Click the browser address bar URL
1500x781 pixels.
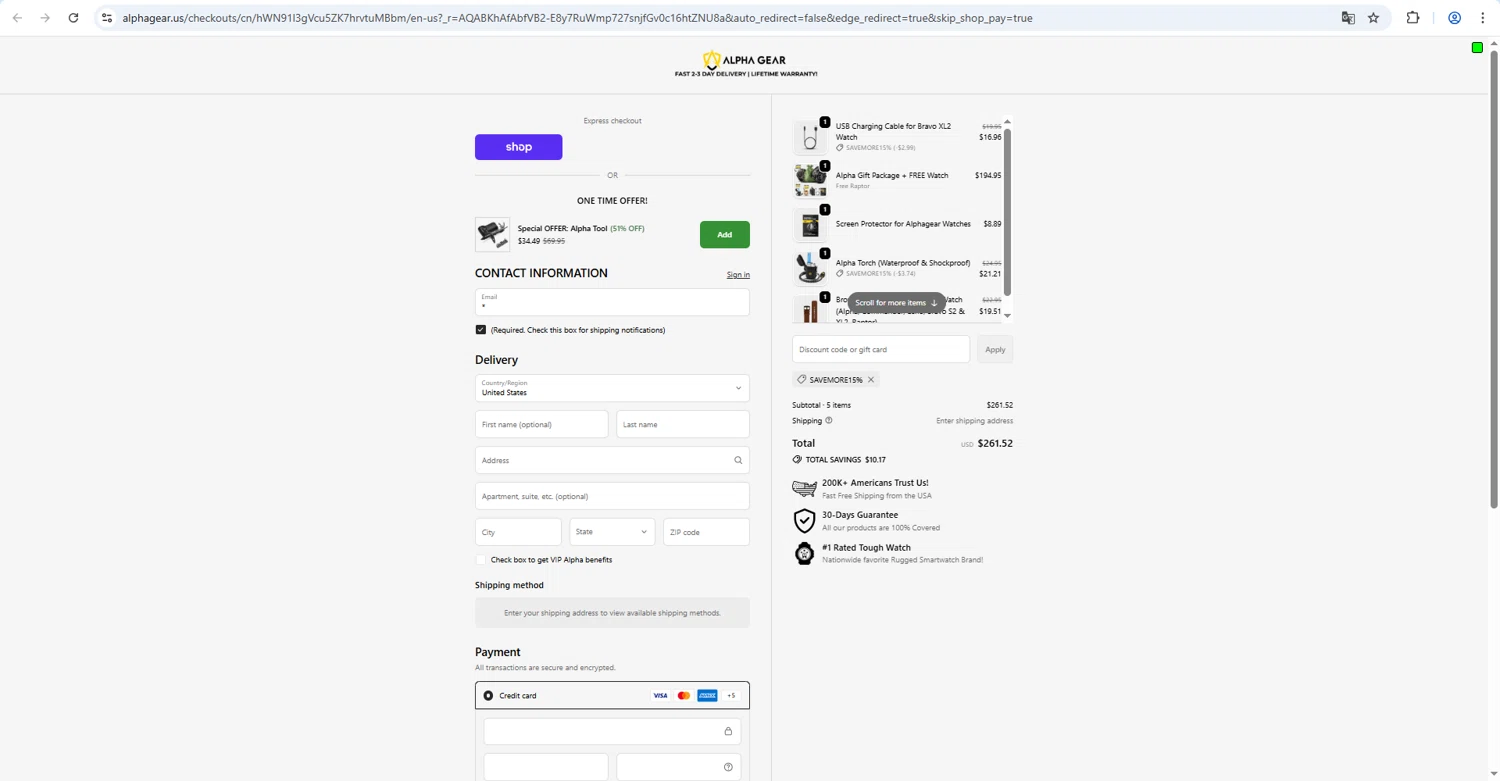click(577, 18)
